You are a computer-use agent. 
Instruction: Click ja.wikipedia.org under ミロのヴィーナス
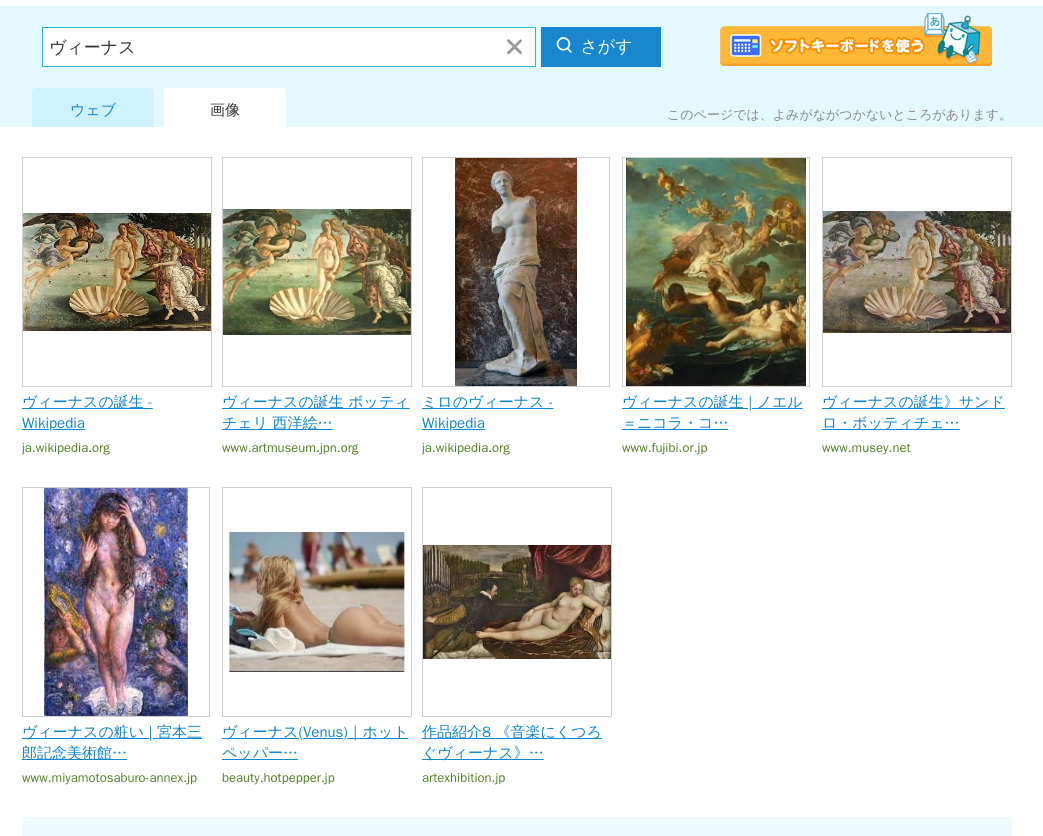(466, 448)
